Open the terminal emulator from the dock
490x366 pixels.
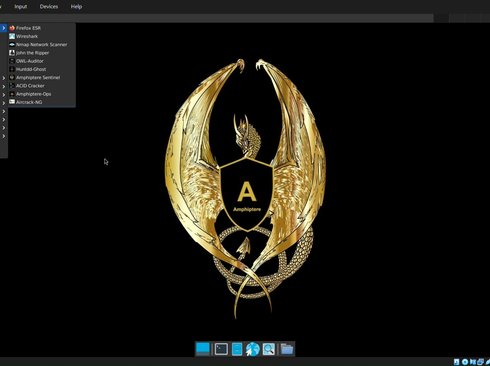click(x=221, y=349)
